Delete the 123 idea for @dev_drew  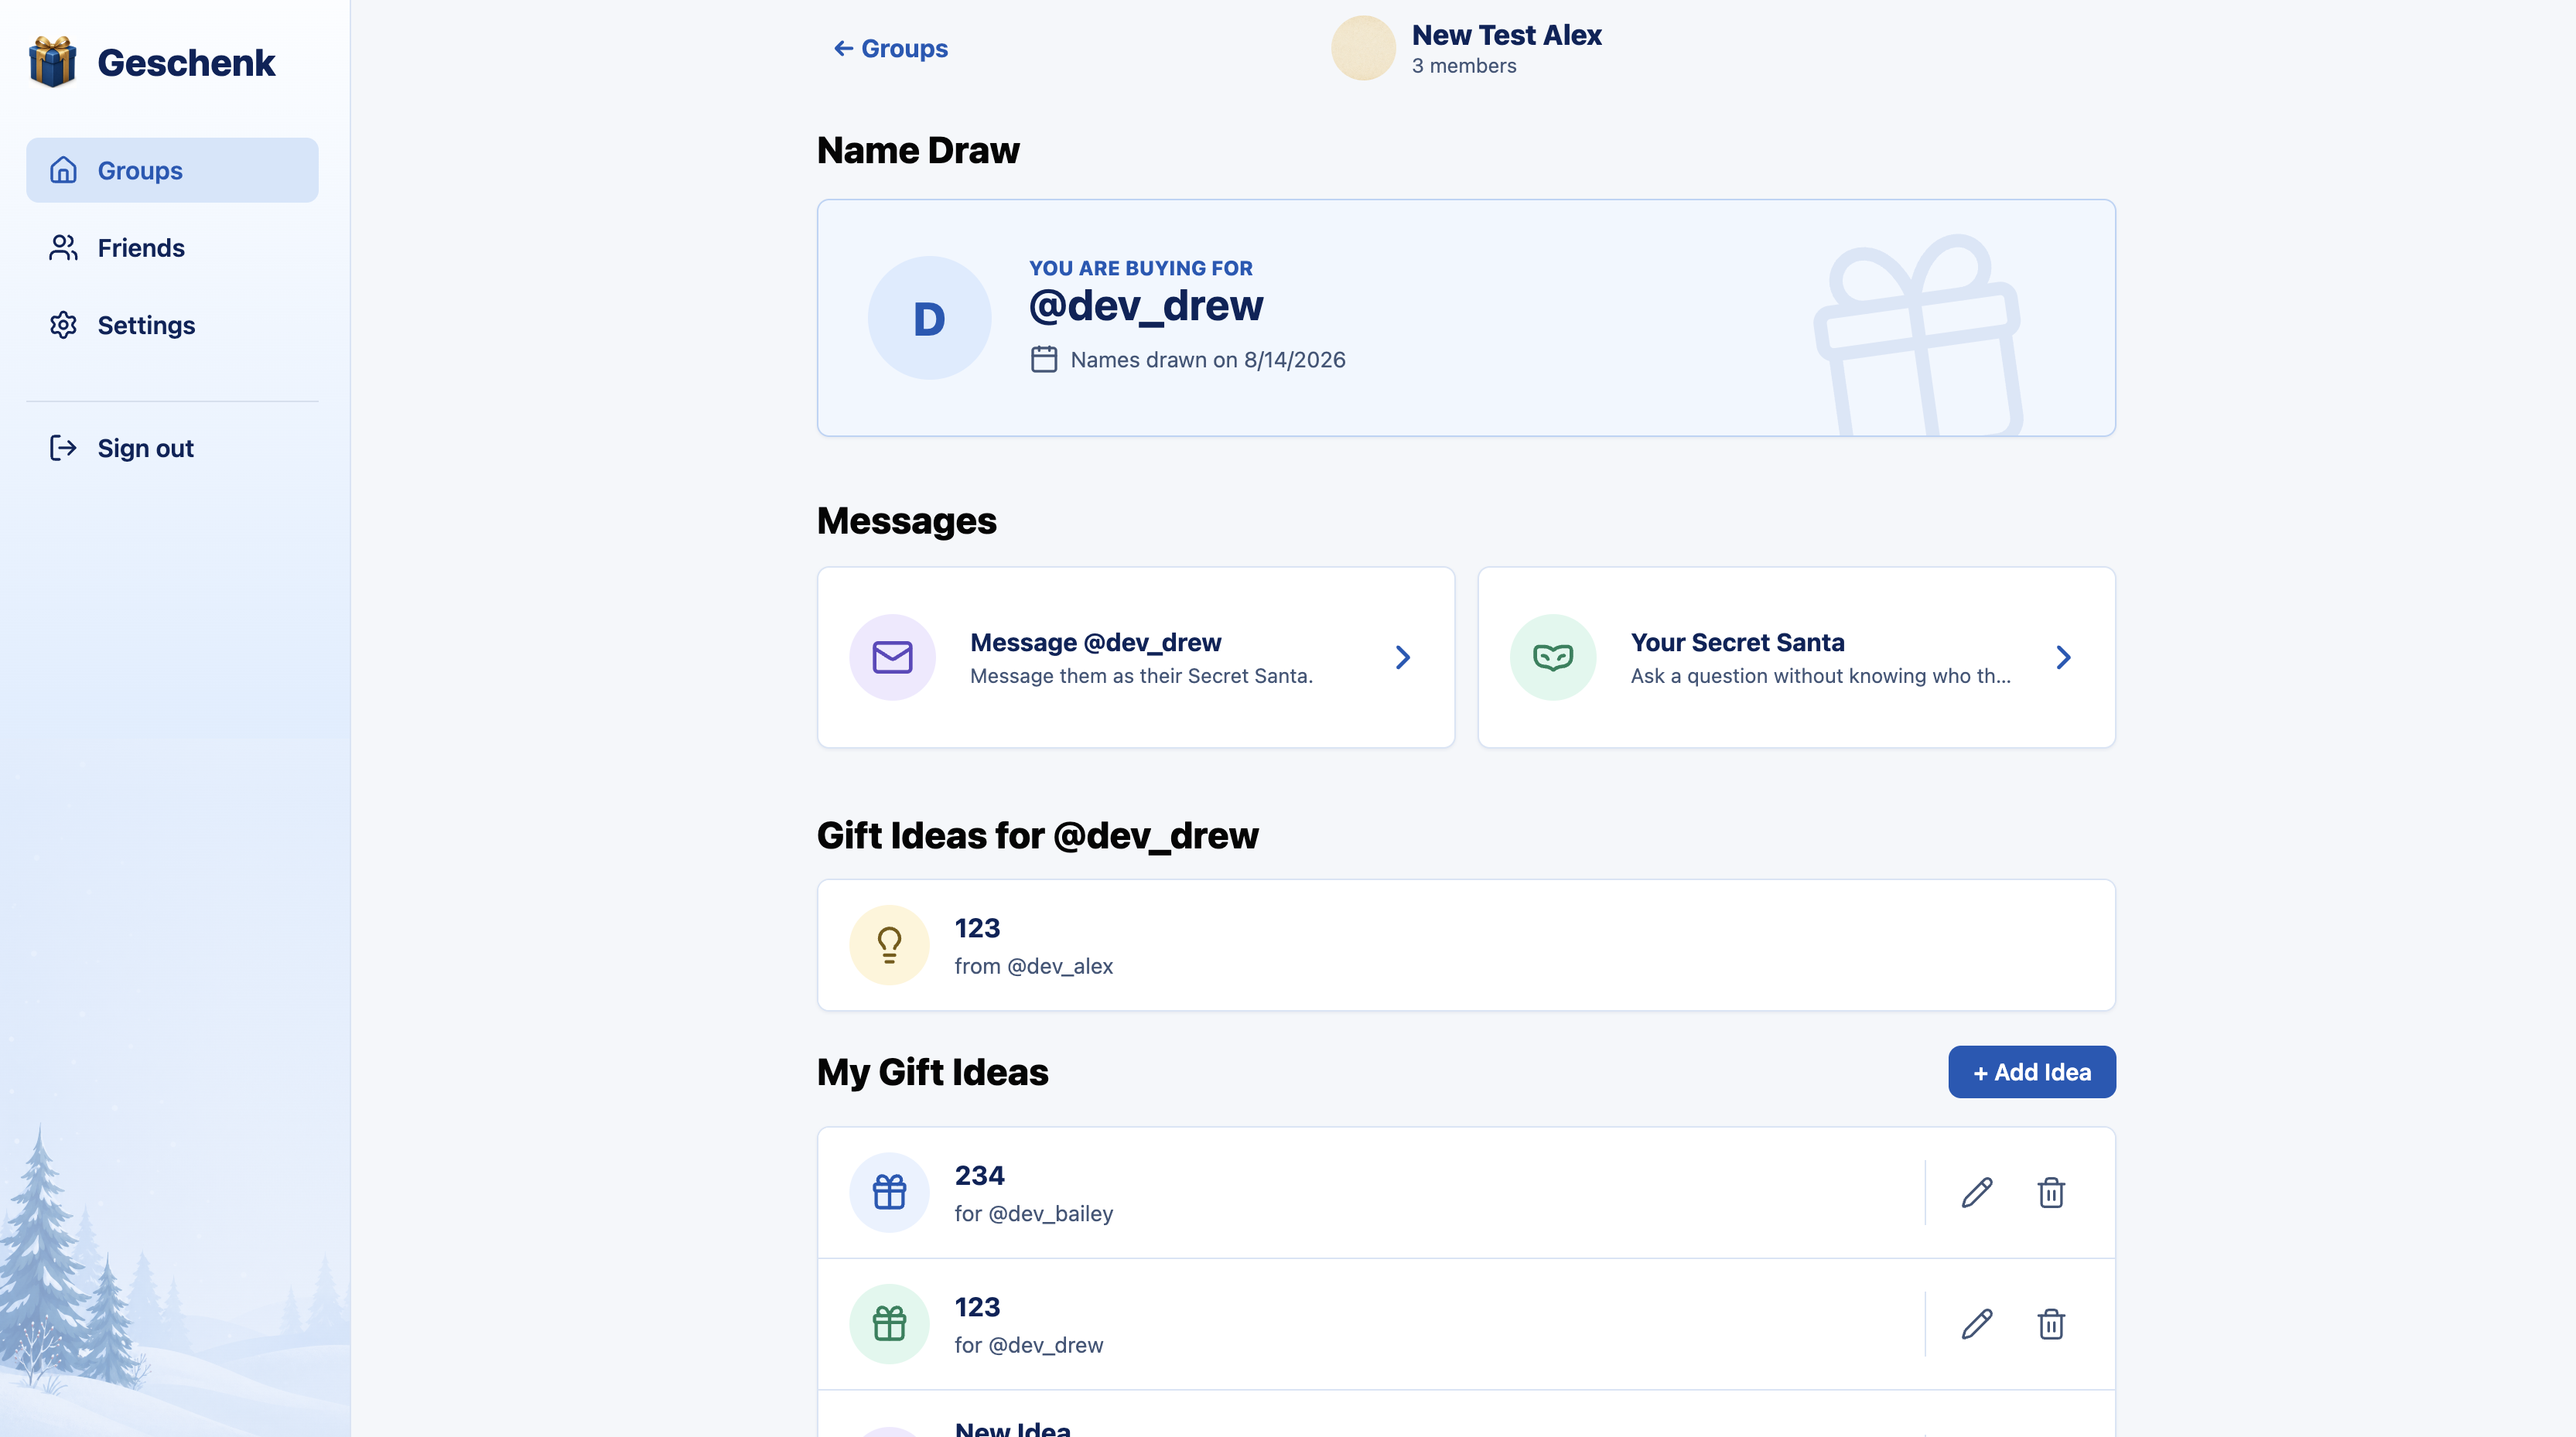(x=2051, y=1324)
